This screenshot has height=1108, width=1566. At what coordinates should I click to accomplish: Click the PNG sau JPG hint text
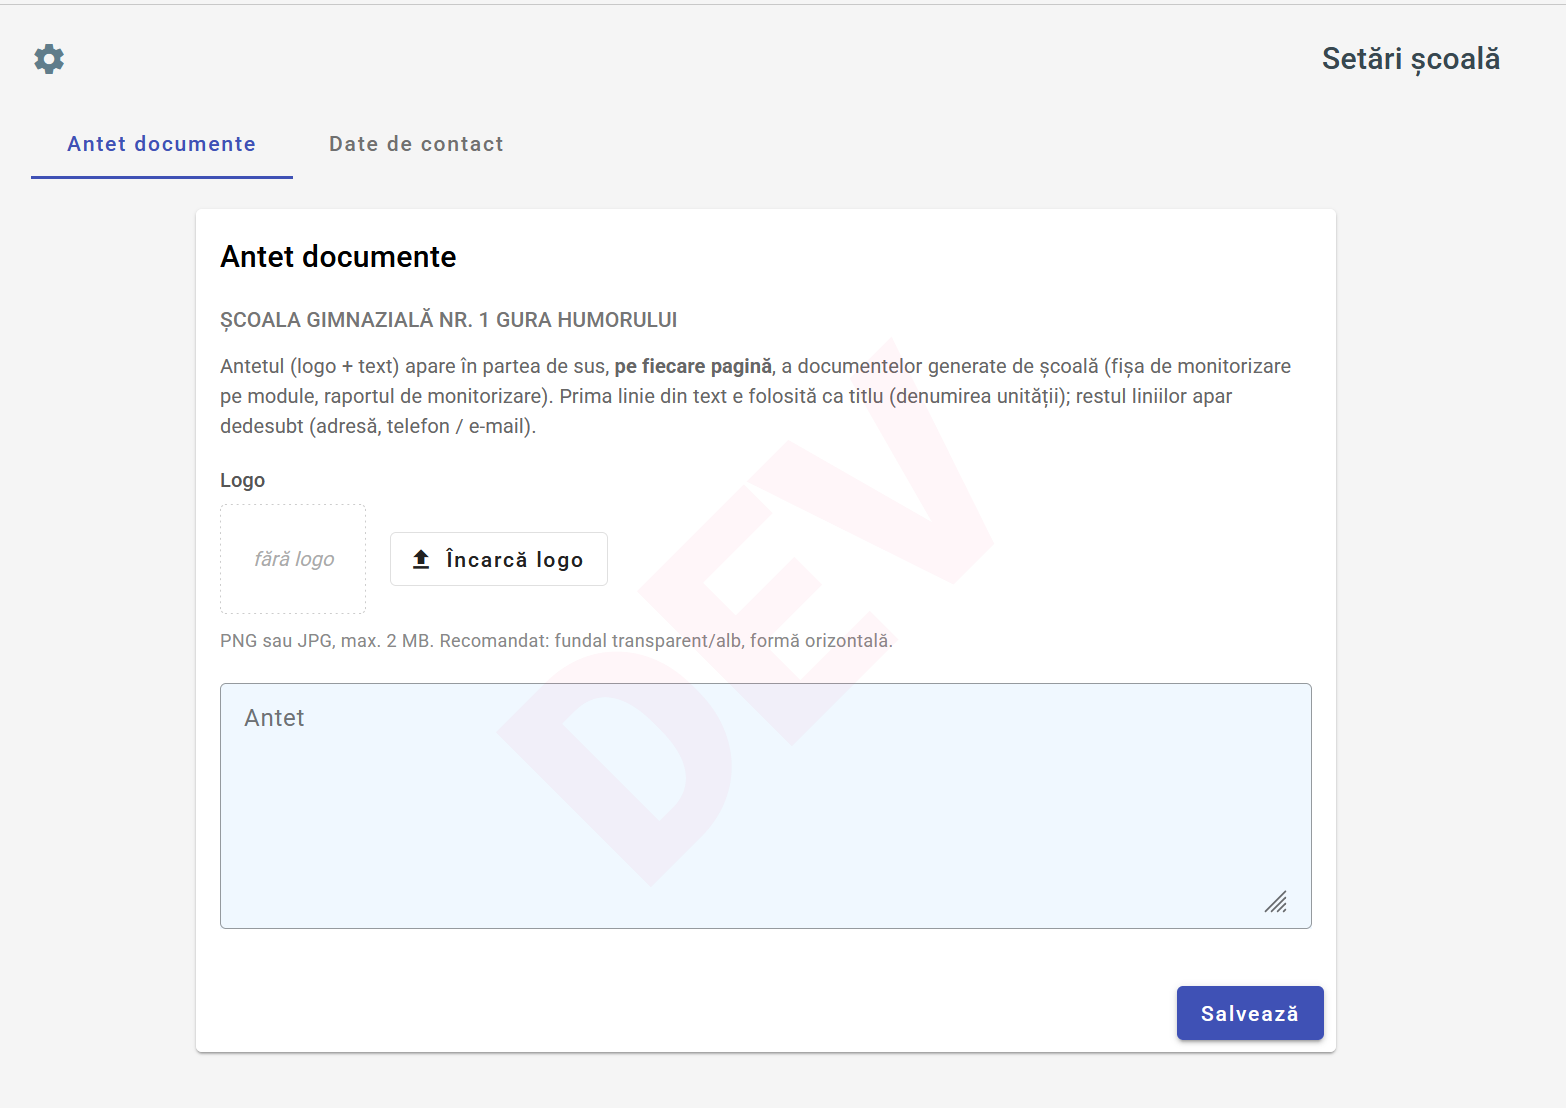tap(556, 640)
